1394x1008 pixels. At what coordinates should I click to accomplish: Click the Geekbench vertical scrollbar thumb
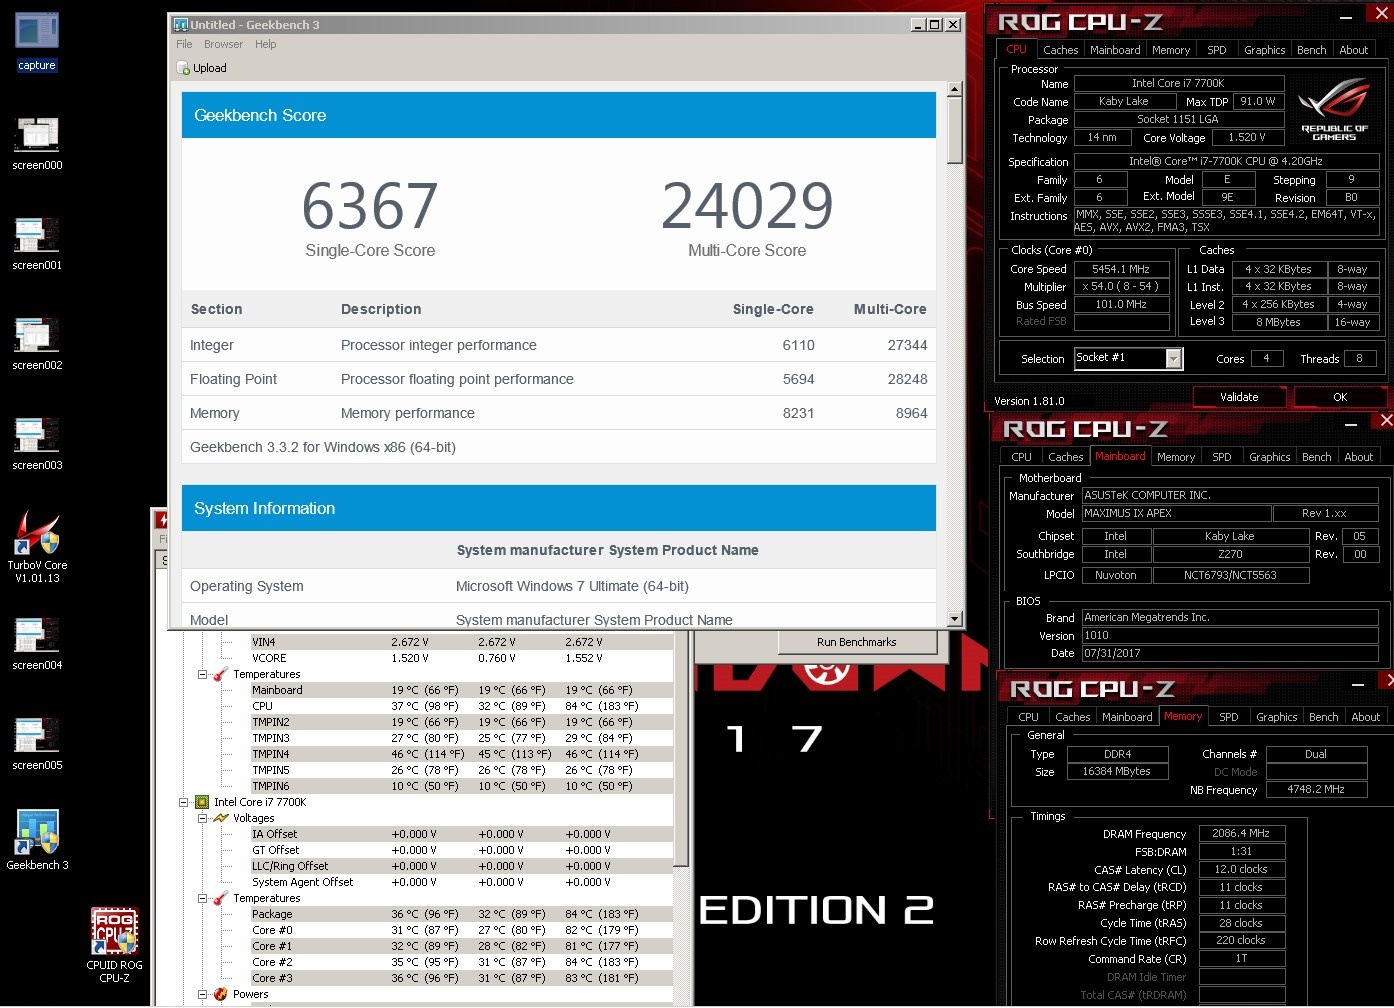(954, 131)
